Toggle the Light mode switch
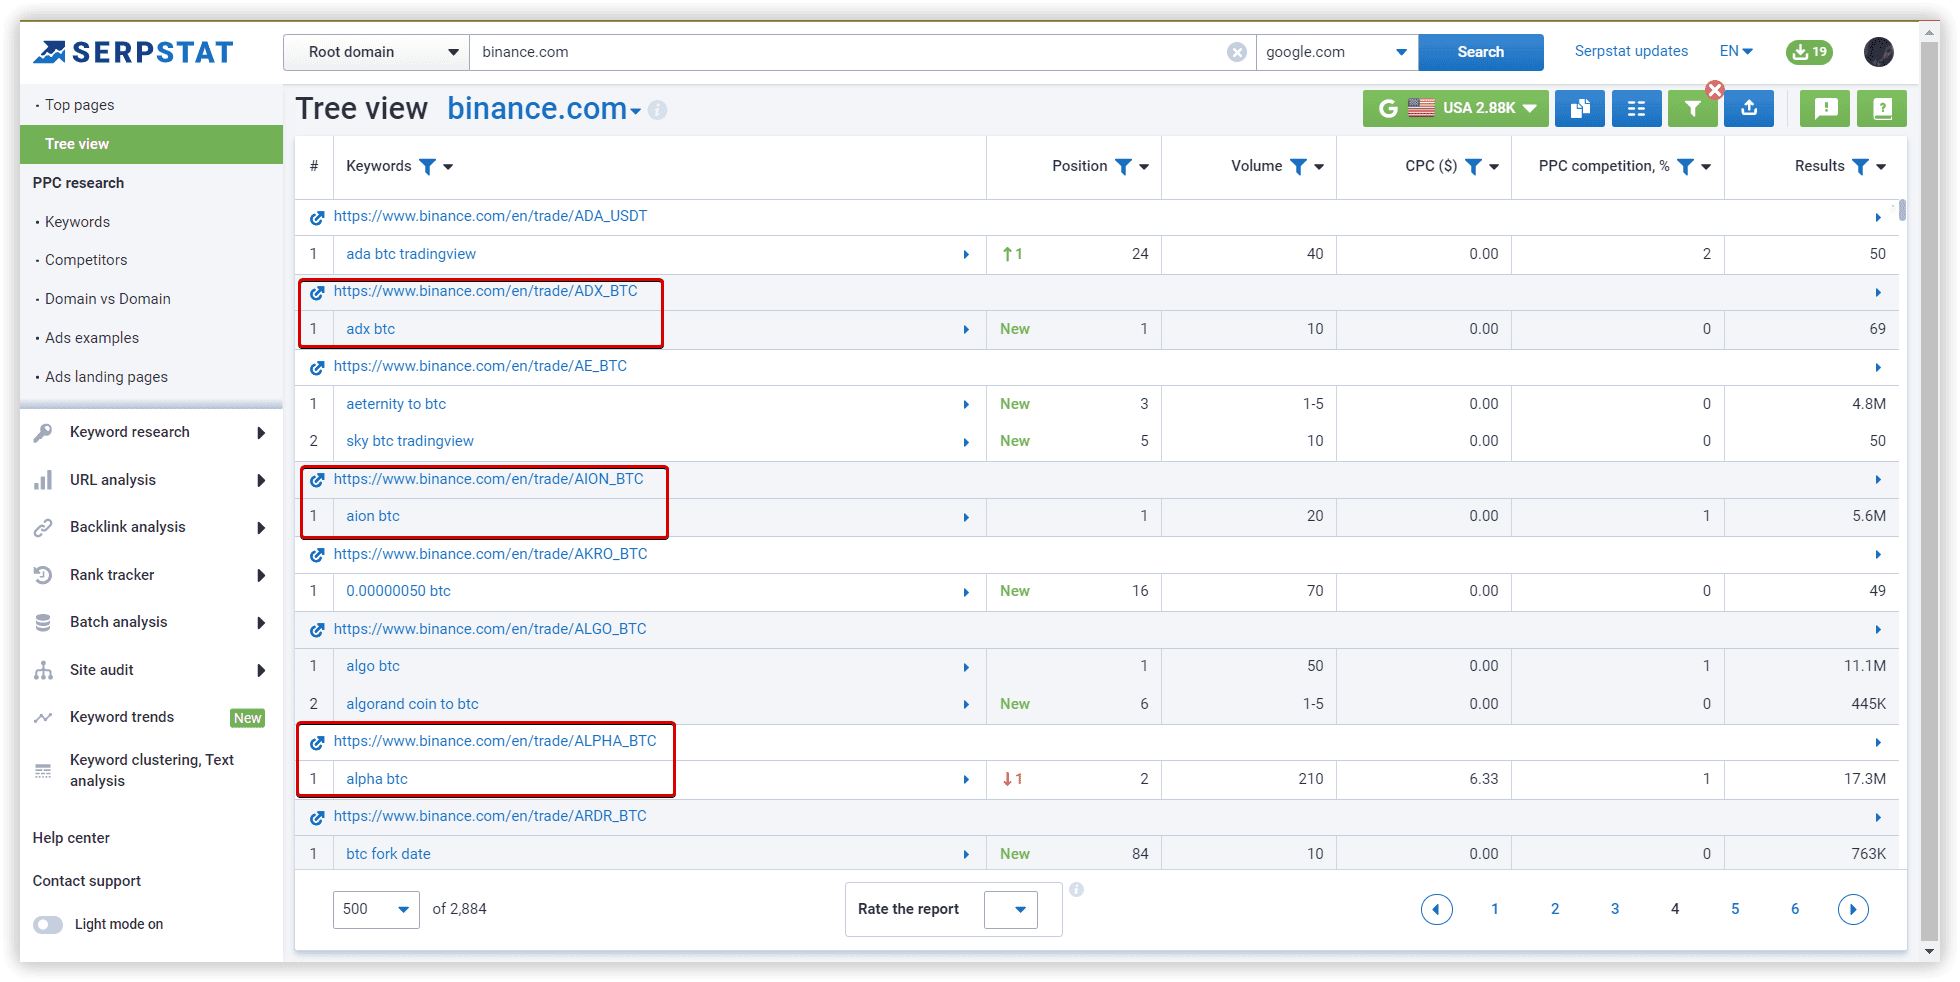The width and height of the screenshot is (1960, 982). click(x=48, y=924)
